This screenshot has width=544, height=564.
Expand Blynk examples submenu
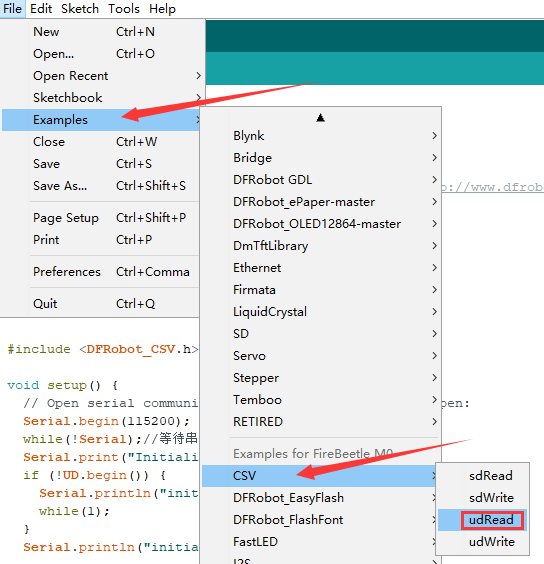(320, 136)
